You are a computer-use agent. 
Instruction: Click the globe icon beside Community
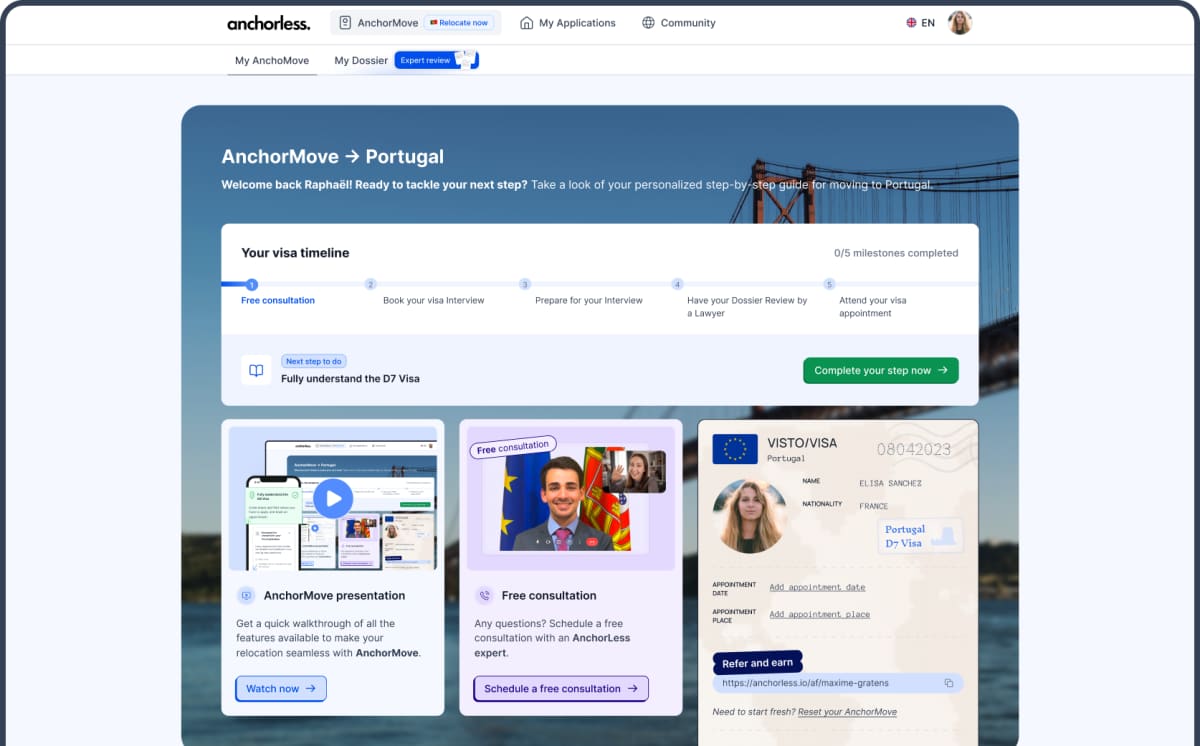(648, 23)
